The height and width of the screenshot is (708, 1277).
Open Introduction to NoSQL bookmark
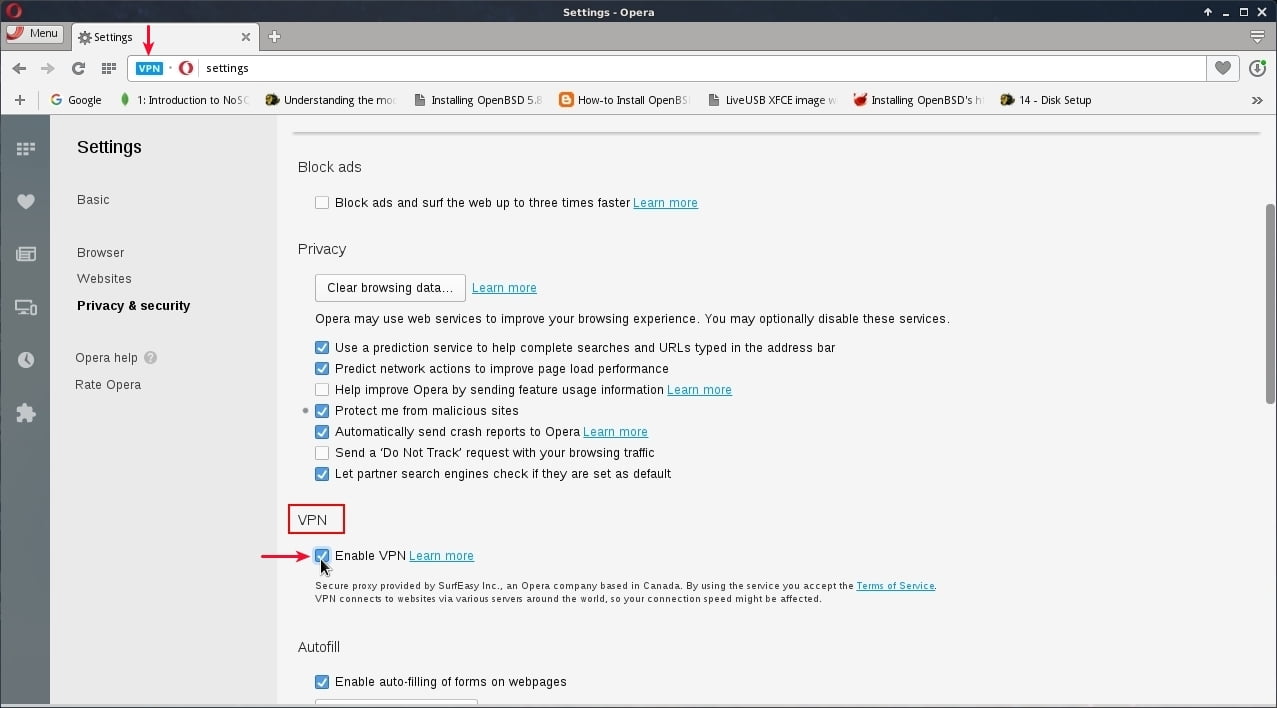tap(184, 100)
